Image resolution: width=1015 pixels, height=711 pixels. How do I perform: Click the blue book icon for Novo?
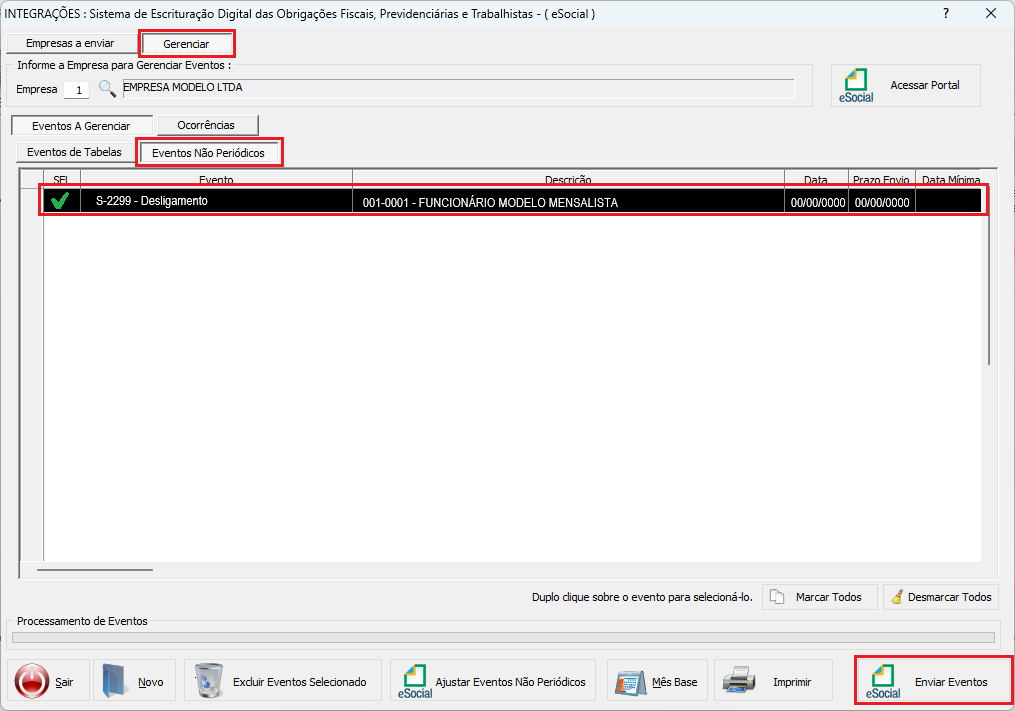click(116, 682)
